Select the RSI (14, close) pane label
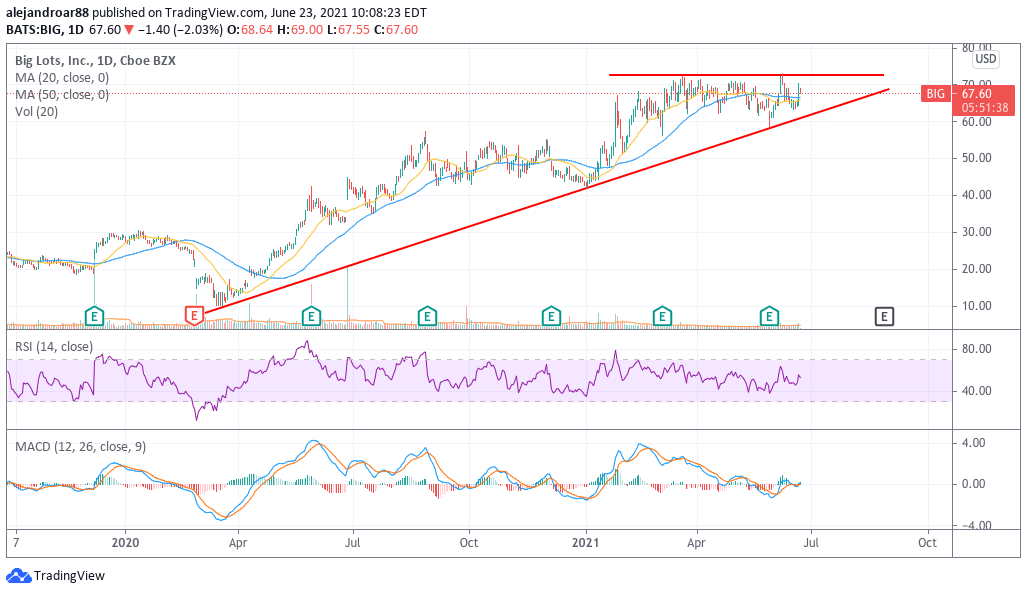The image size is (1027, 594). pyautogui.click(x=54, y=346)
